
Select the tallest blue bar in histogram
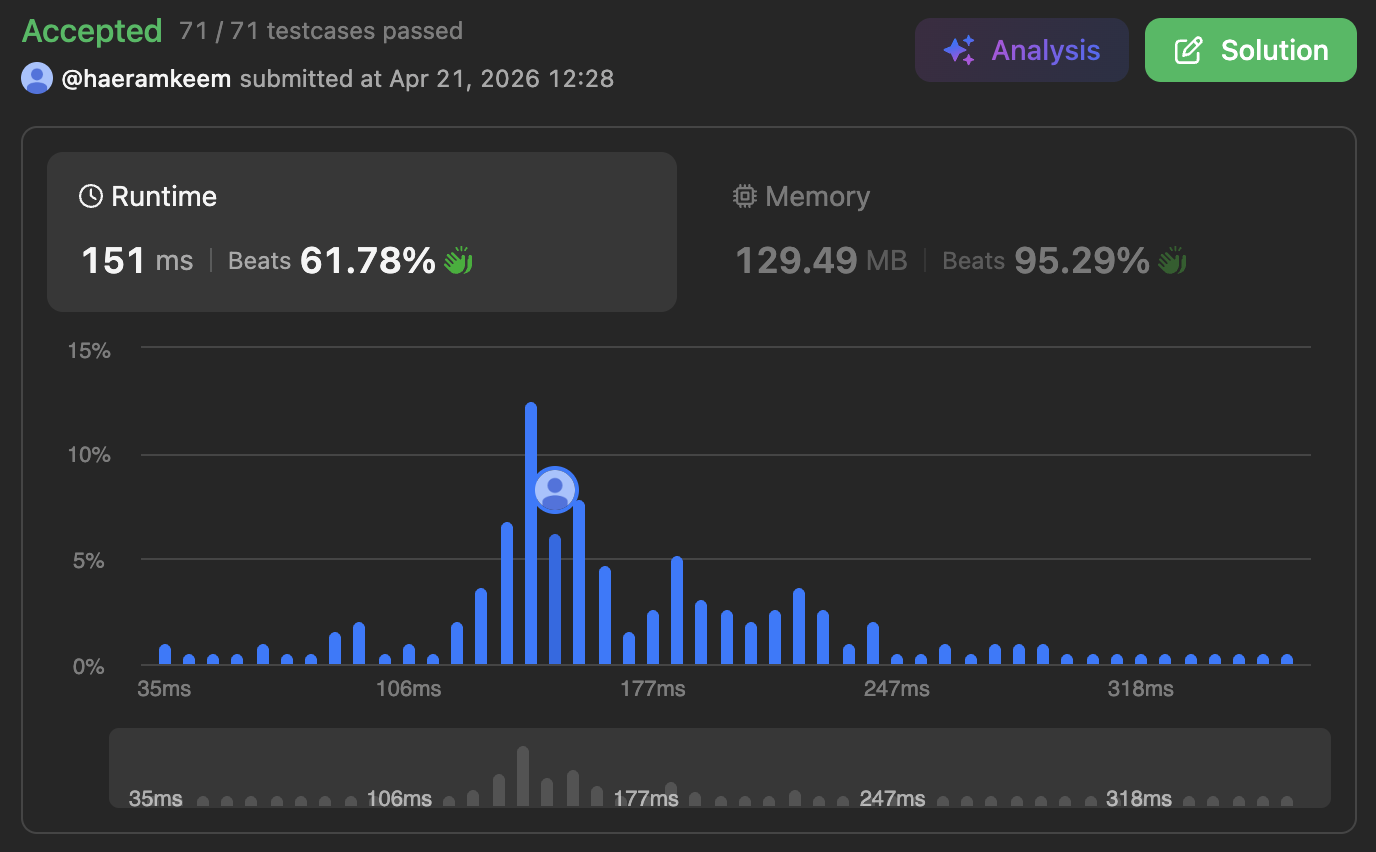pos(531,534)
